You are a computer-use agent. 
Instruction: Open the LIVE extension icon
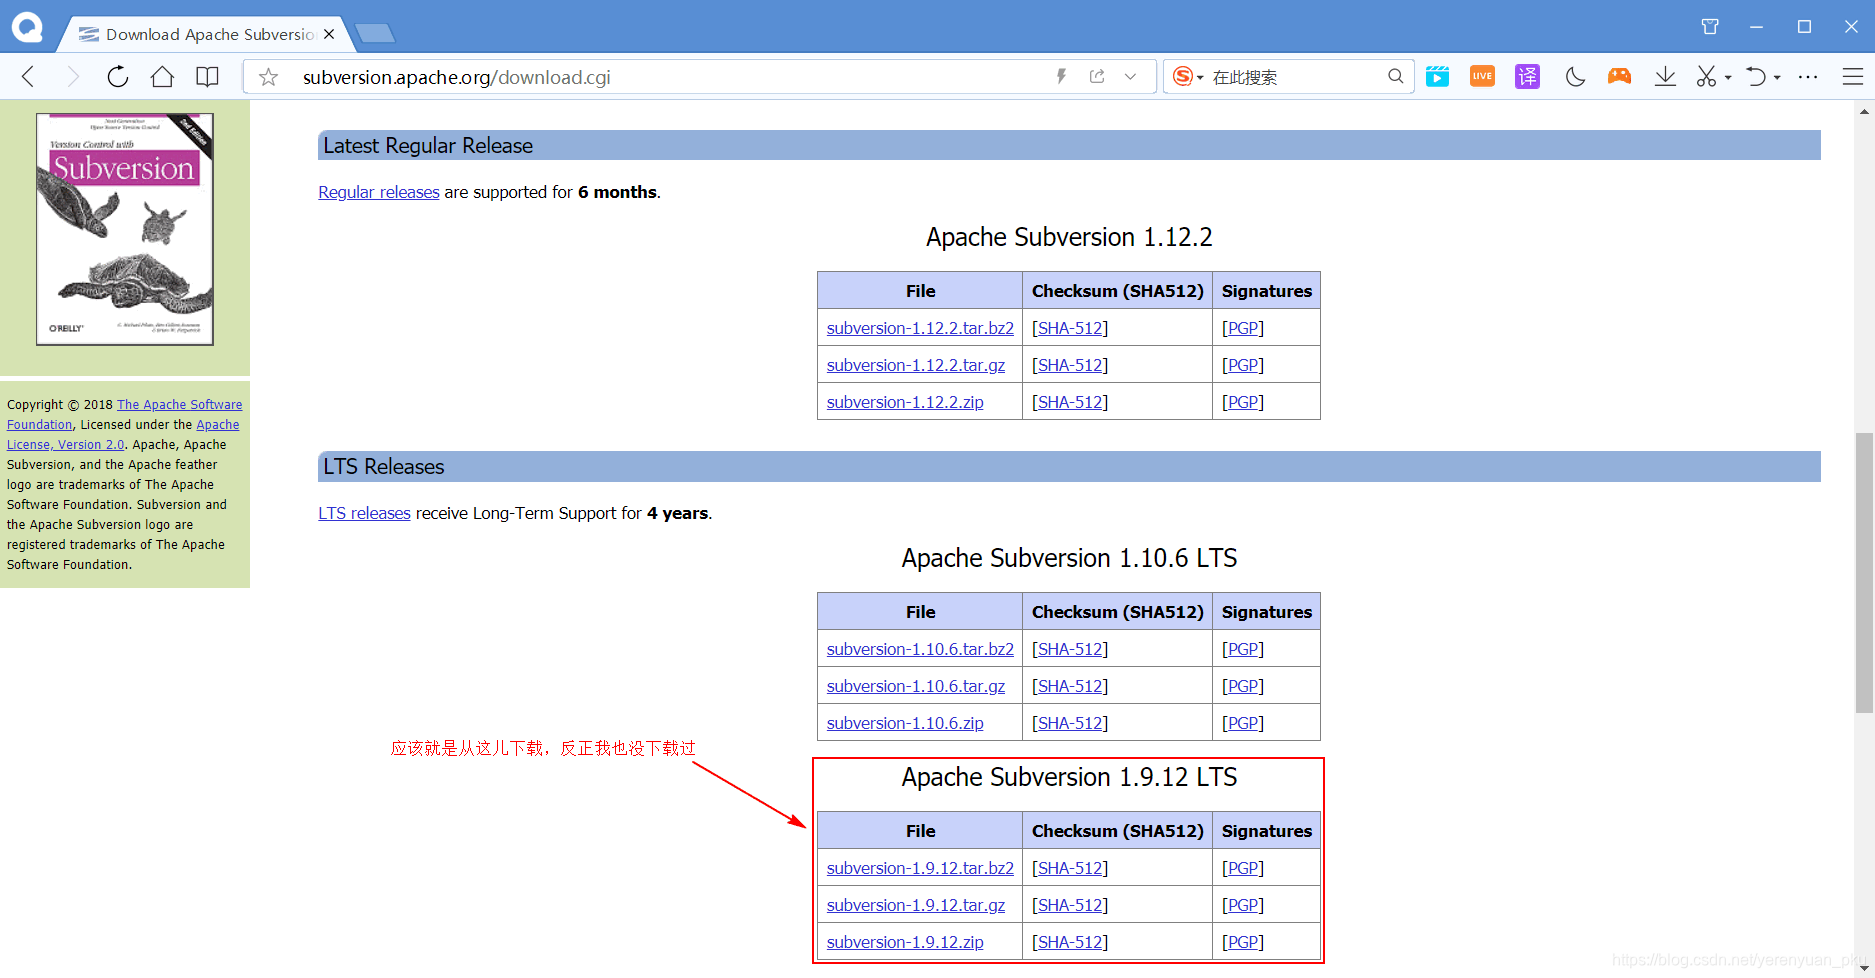[x=1482, y=76]
